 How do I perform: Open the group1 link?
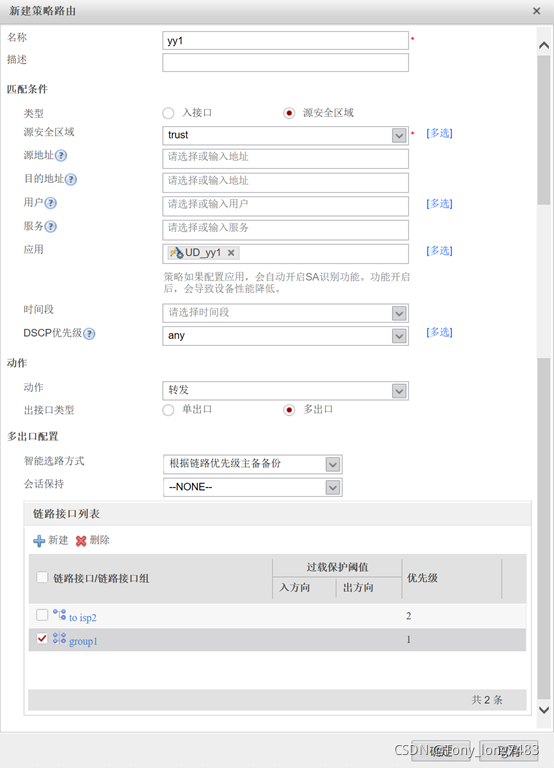(83, 641)
